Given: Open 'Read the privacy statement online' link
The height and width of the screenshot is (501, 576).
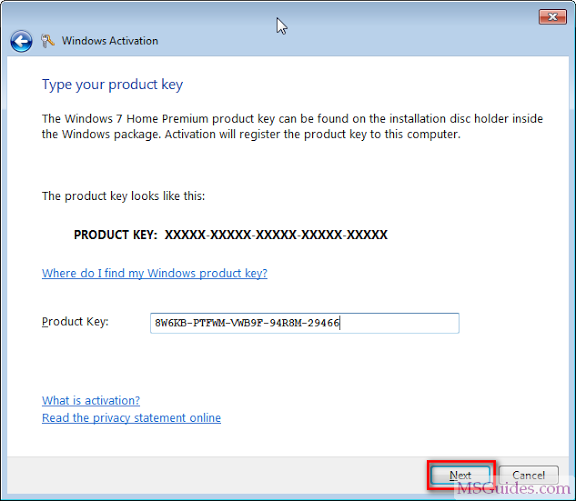Looking at the screenshot, I should pos(131,418).
